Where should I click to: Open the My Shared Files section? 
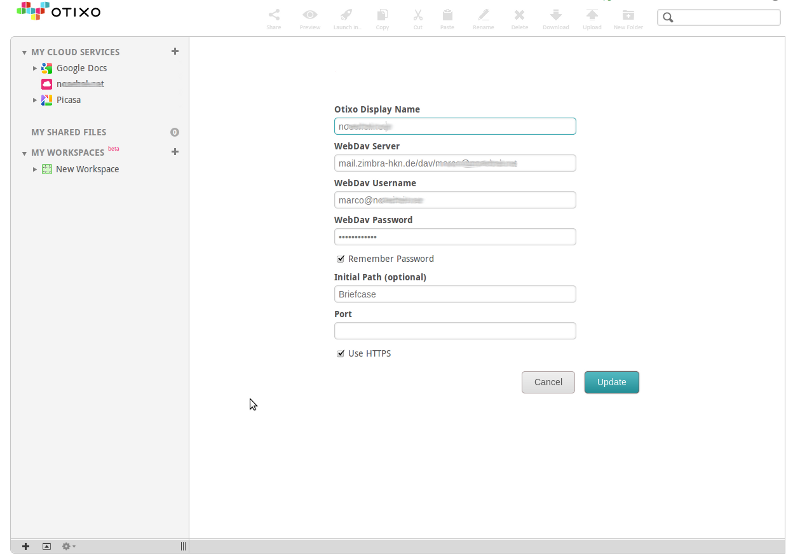68,132
